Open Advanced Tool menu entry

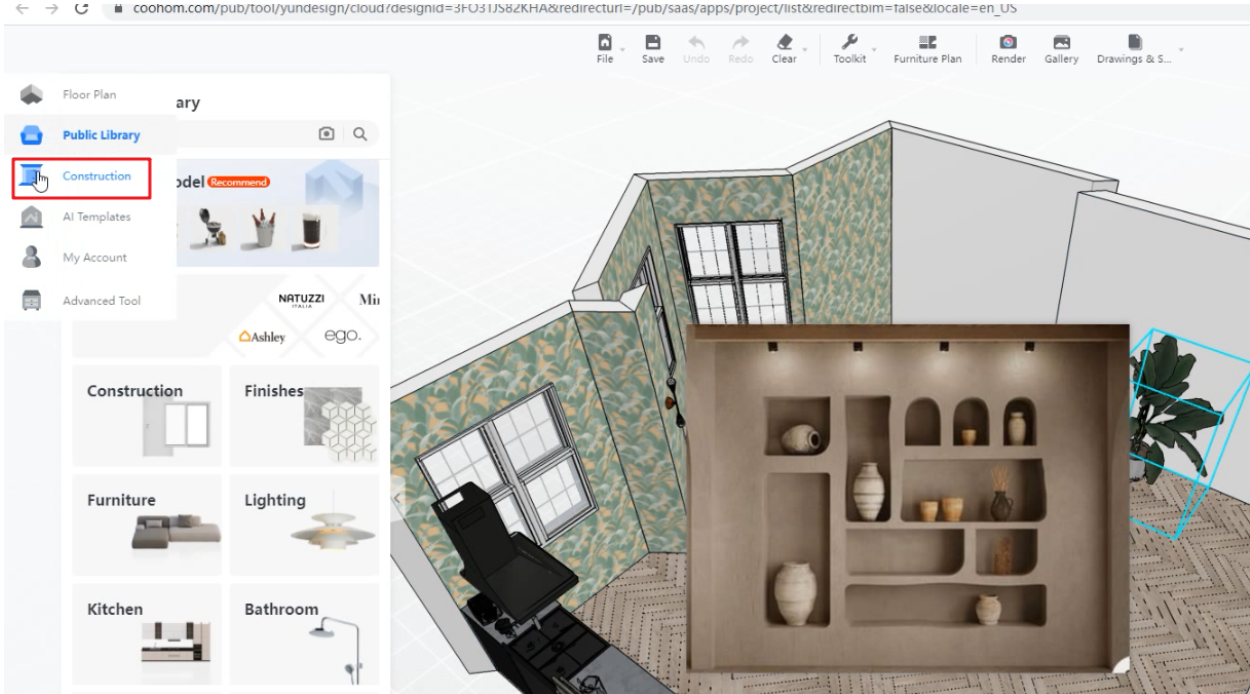tap(101, 301)
